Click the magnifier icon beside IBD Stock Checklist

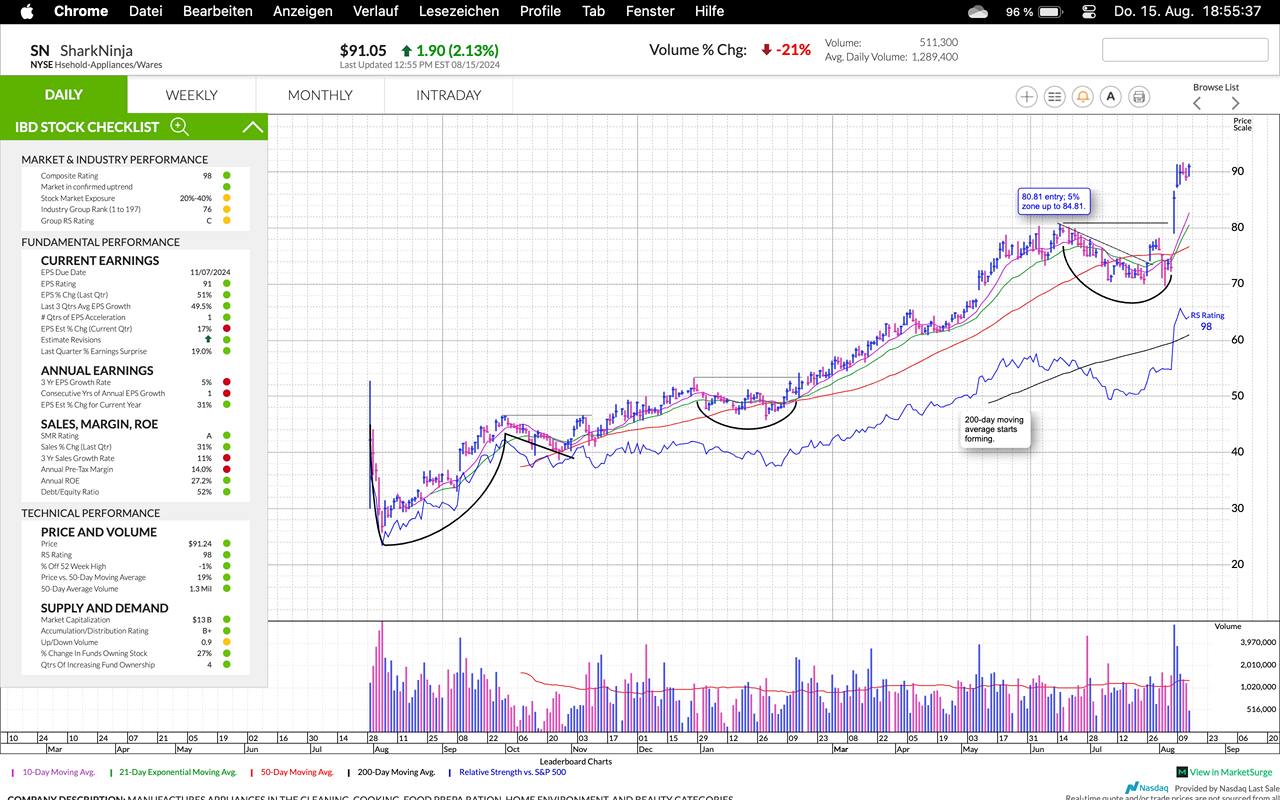coord(179,126)
